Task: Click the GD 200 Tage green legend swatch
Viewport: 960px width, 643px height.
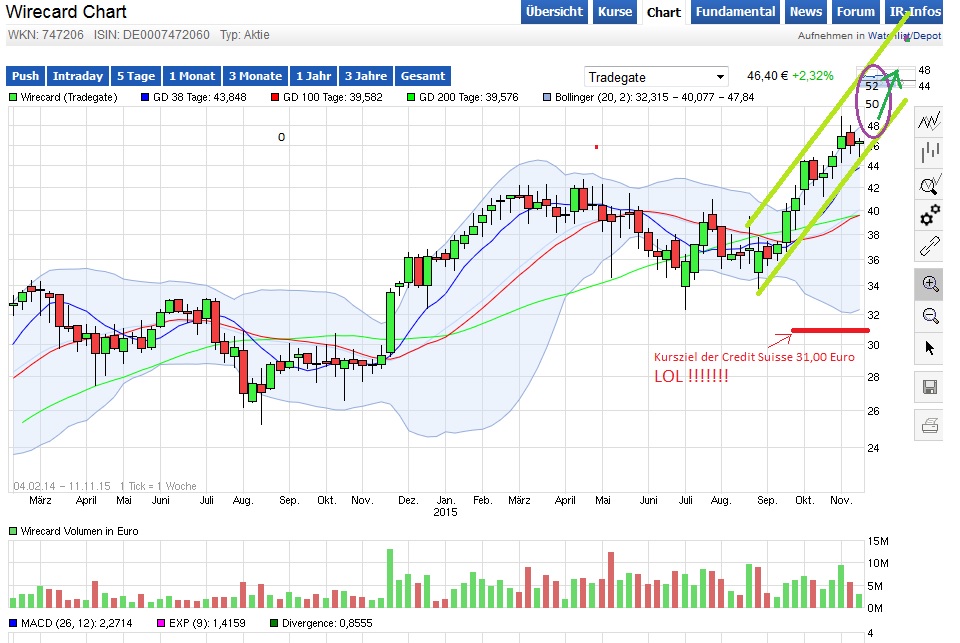Action: 411,97
